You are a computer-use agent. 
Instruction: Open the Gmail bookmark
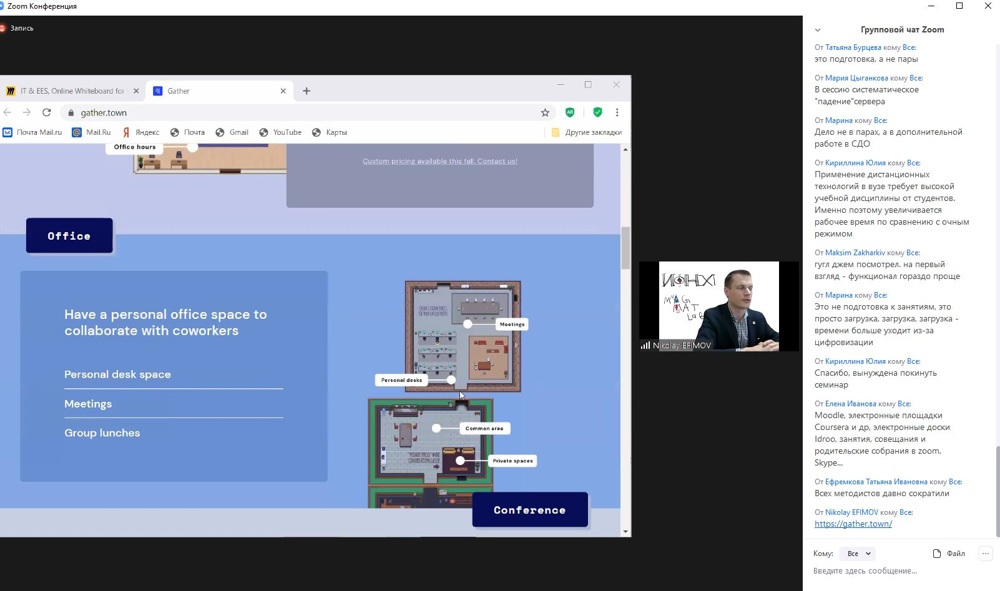[x=232, y=132]
